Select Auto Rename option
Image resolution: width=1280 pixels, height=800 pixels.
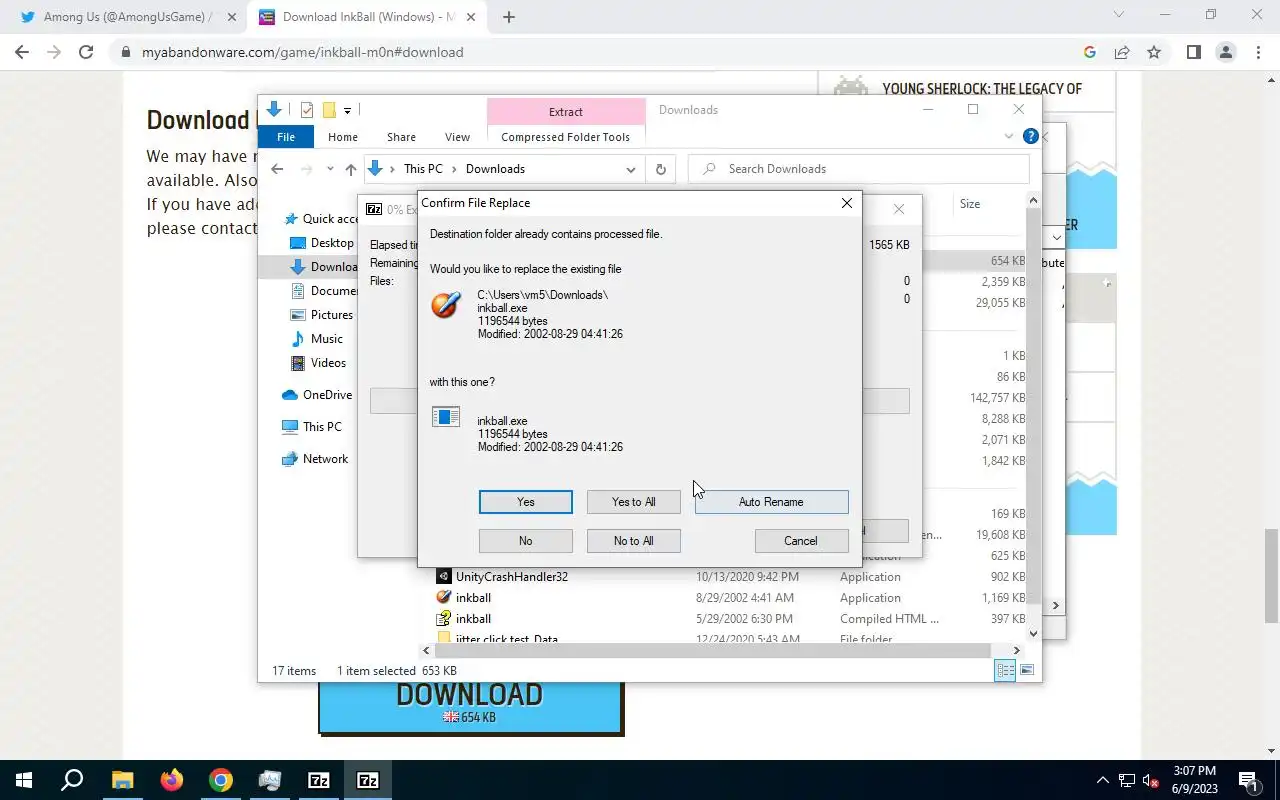(771, 502)
